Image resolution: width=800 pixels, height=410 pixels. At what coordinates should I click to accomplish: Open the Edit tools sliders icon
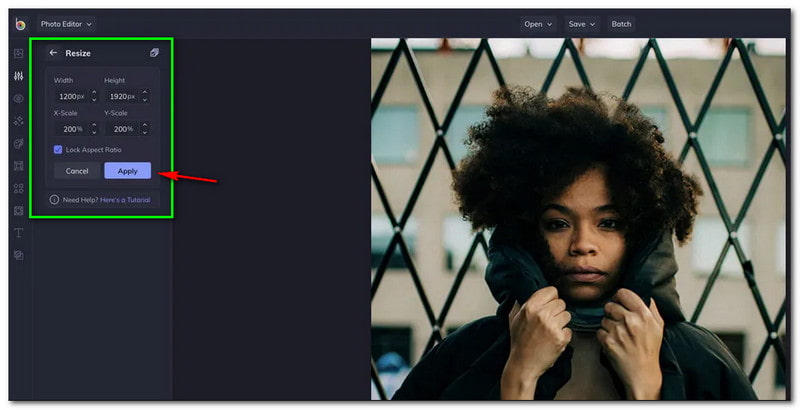18,76
